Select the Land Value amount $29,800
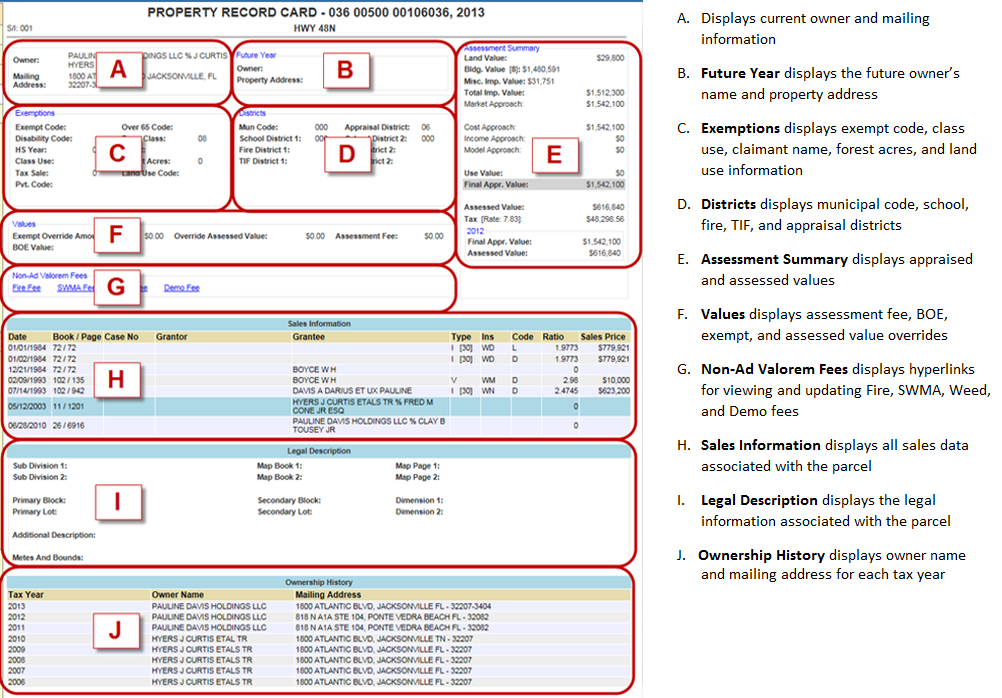 click(x=610, y=58)
